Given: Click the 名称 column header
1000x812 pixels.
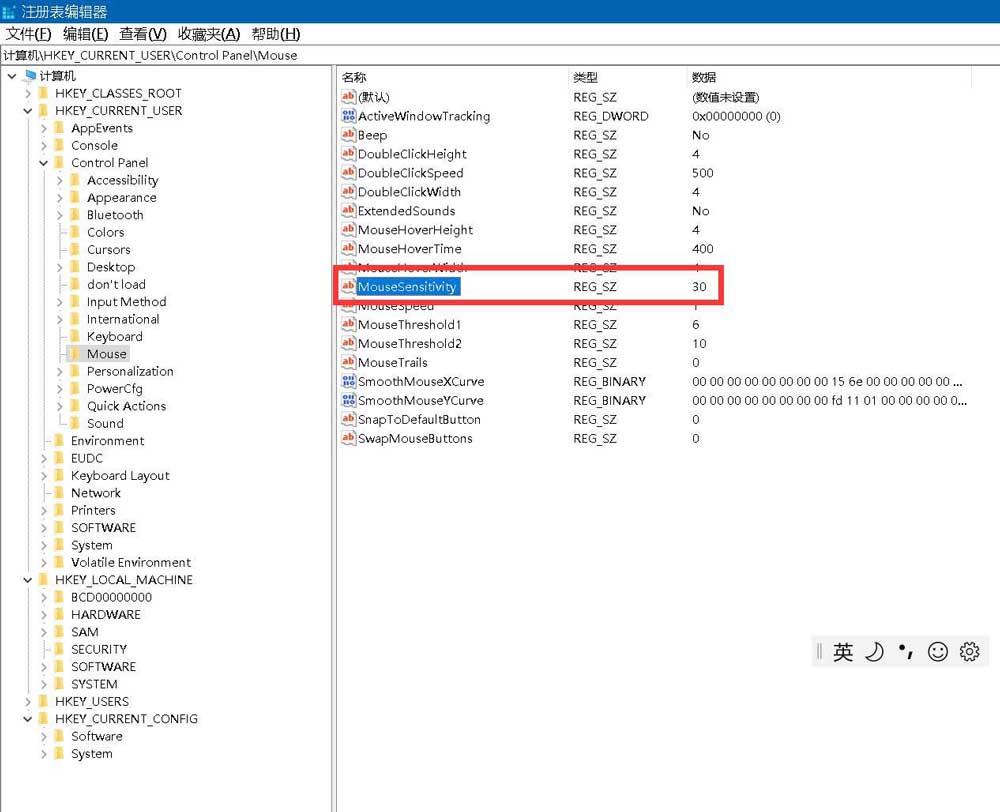Looking at the screenshot, I should (354, 77).
